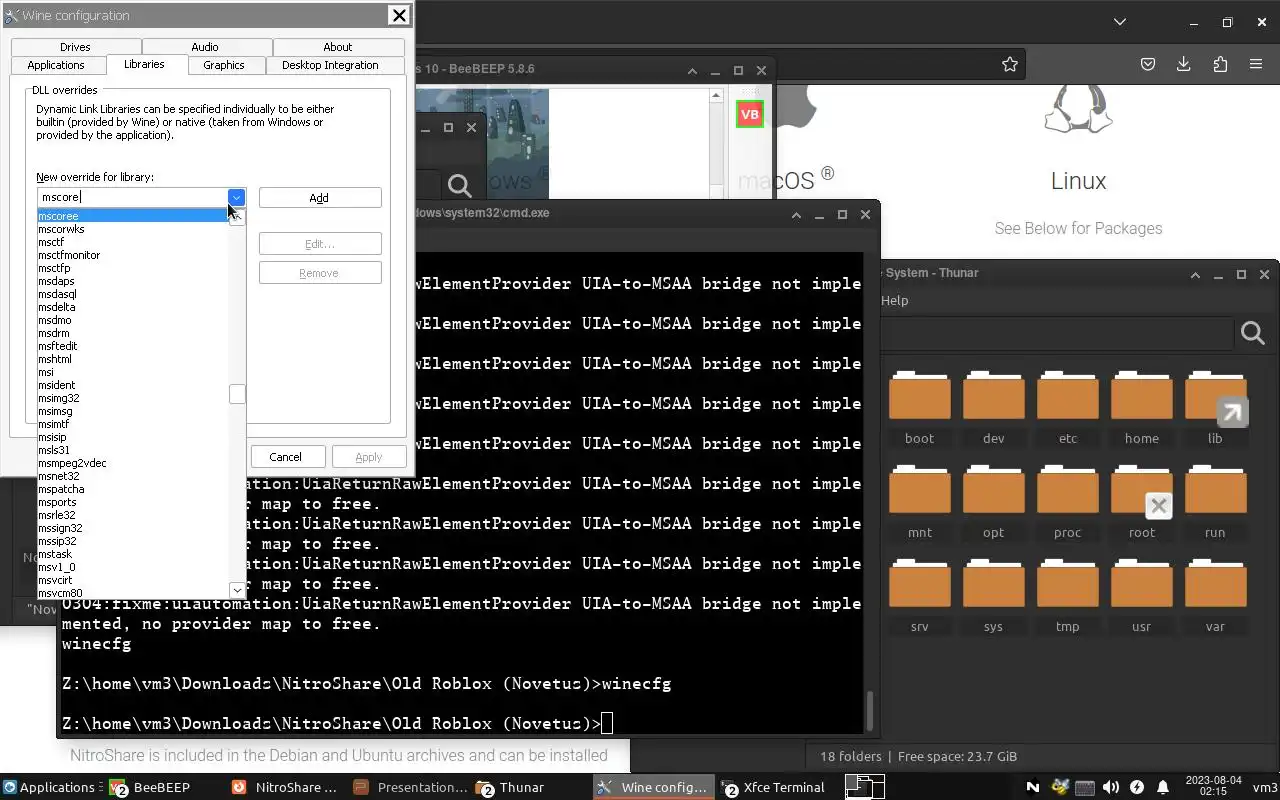Image resolution: width=1280 pixels, height=800 pixels.
Task: Open the proc folder in Thunar
Action: (x=1067, y=502)
